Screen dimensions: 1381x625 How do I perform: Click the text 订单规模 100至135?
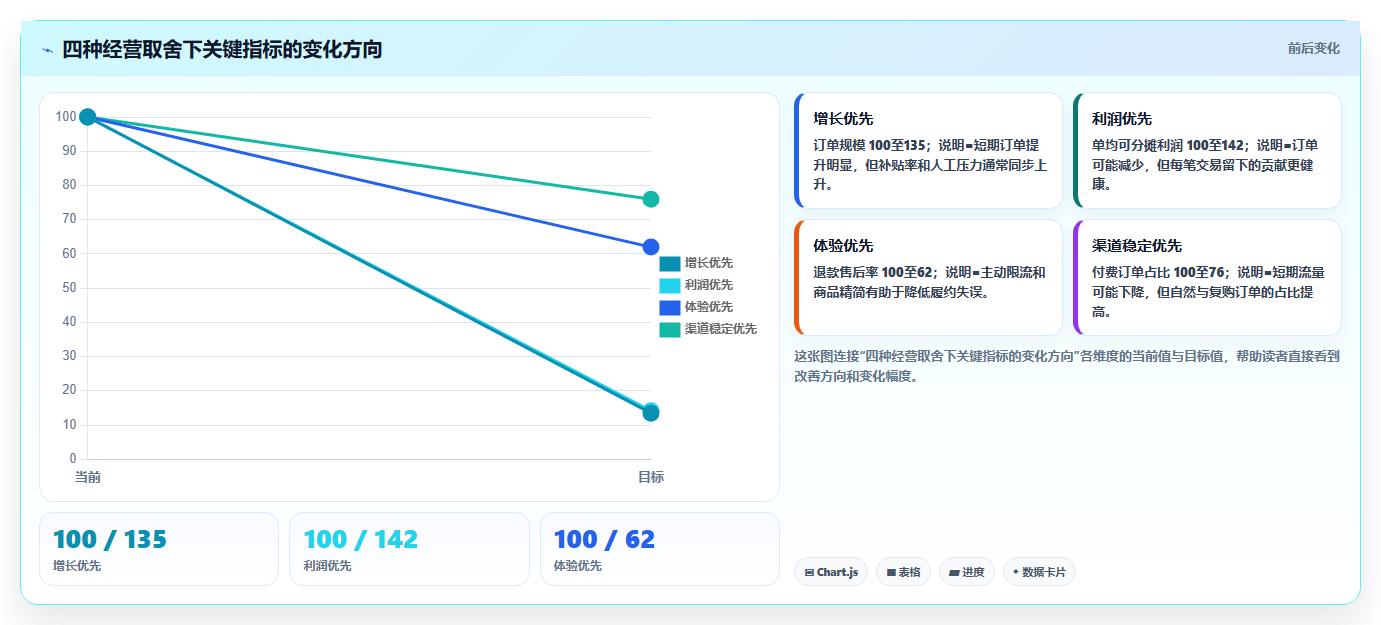click(870, 145)
